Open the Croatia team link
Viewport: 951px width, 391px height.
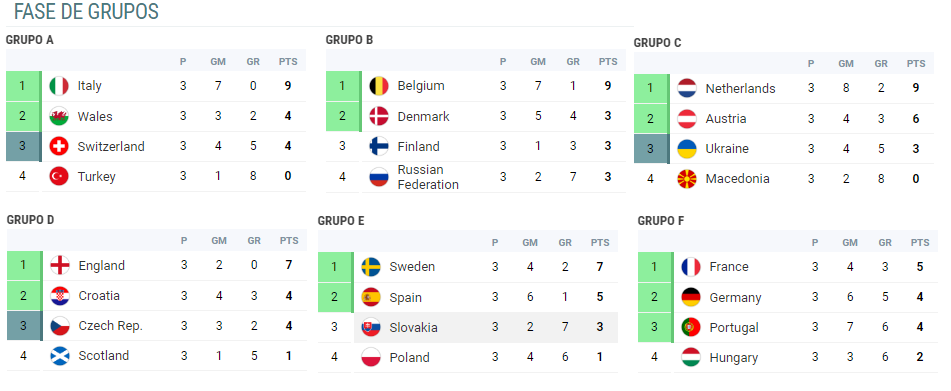(x=99, y=296)
